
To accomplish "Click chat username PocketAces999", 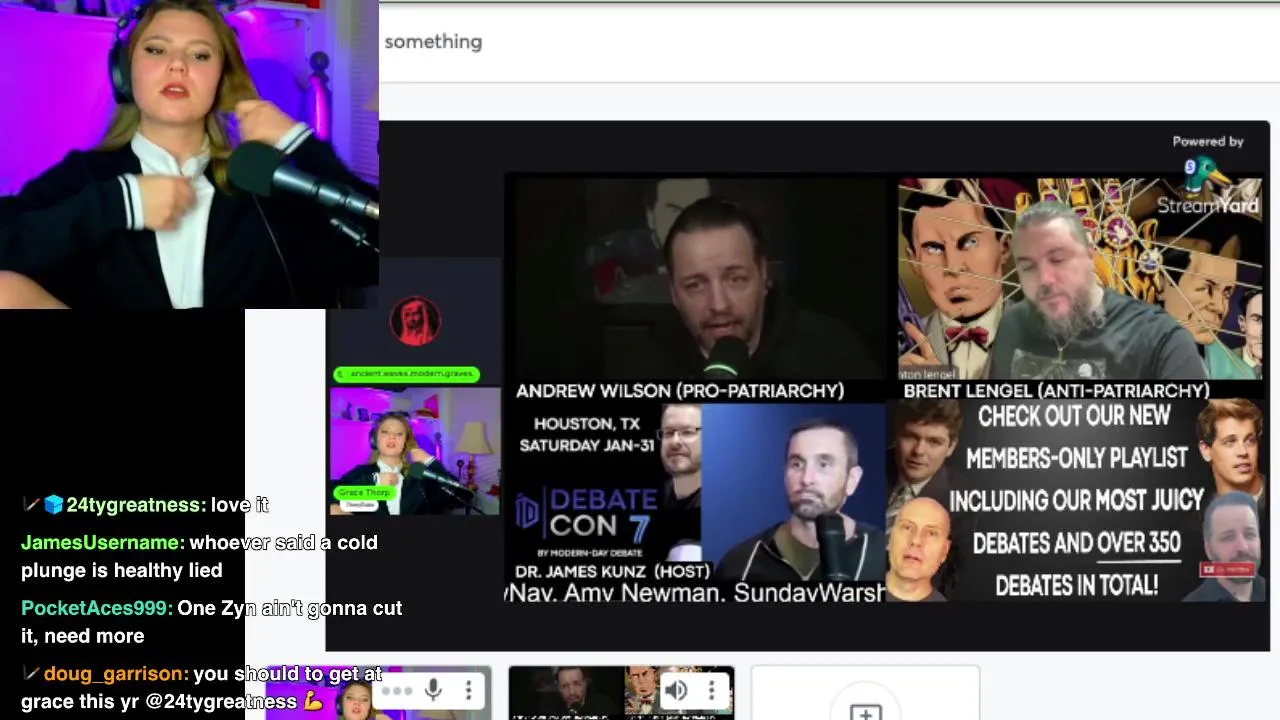I will (97, 608).
